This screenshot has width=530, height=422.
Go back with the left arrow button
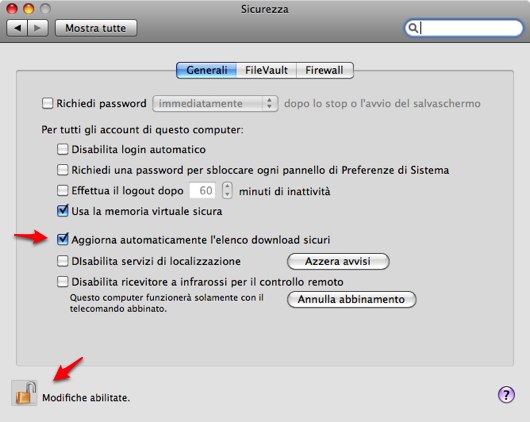[17, 28]
